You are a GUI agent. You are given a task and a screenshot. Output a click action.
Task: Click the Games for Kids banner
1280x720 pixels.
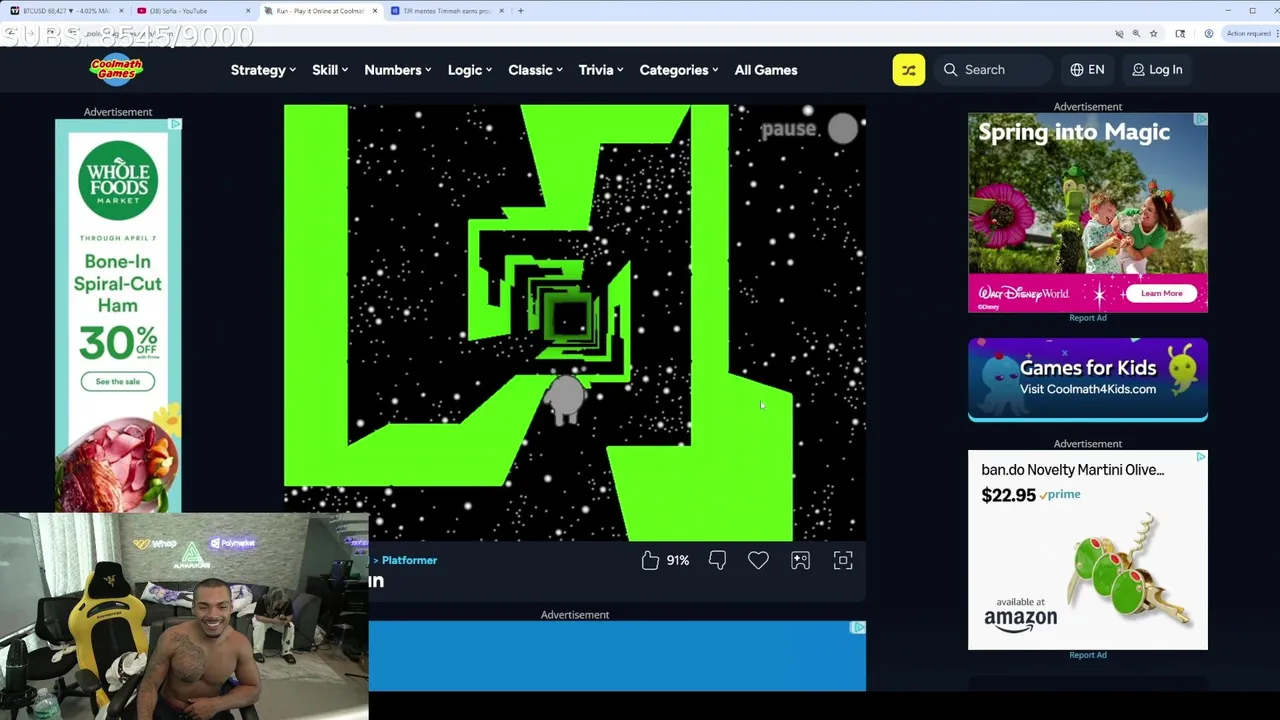1088,379
